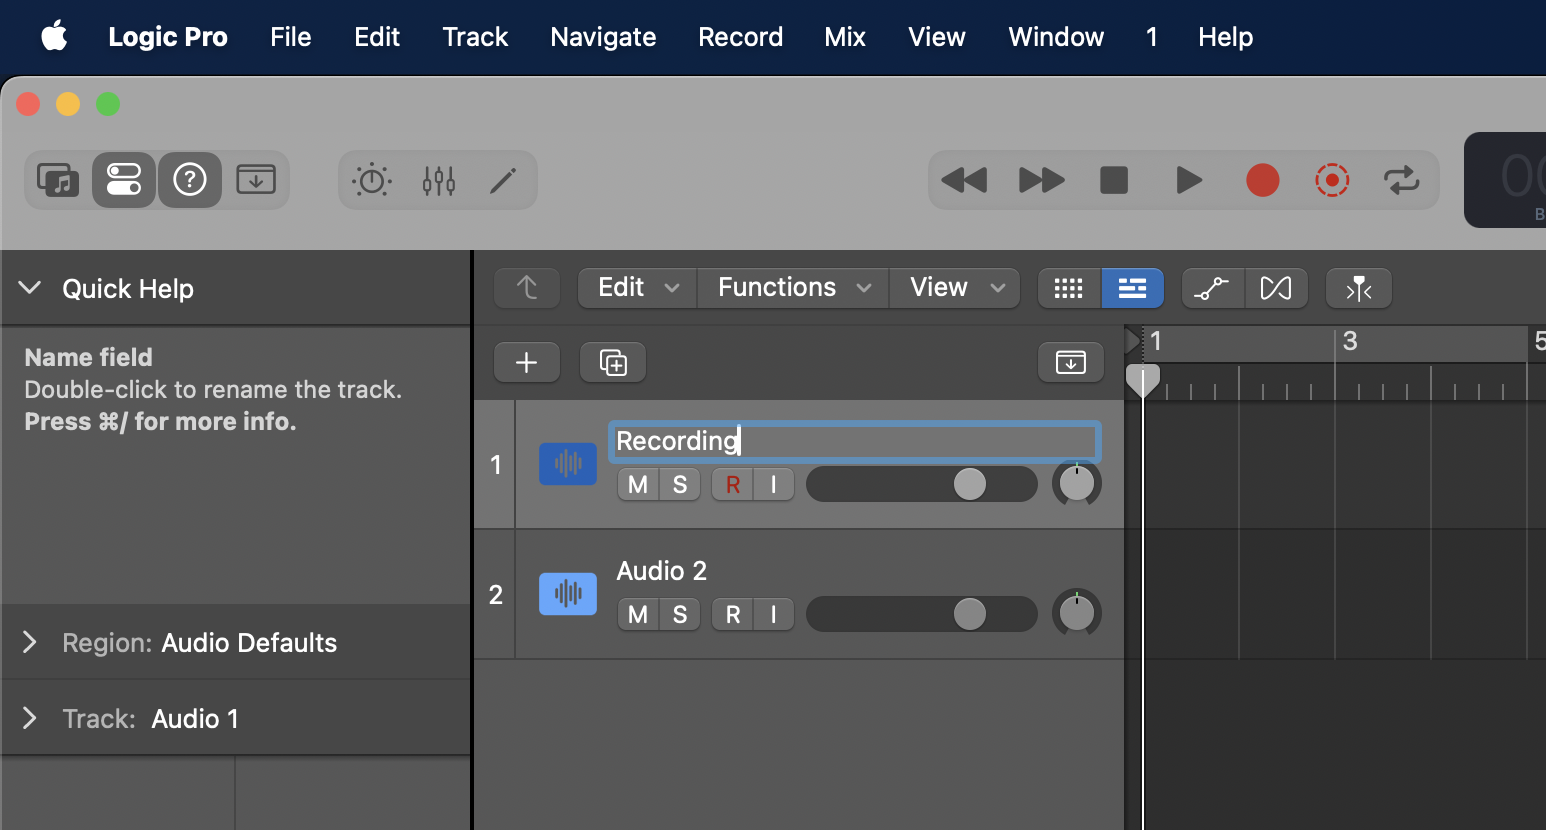Record-enable the Audio 2 track

tap(733, 614)
